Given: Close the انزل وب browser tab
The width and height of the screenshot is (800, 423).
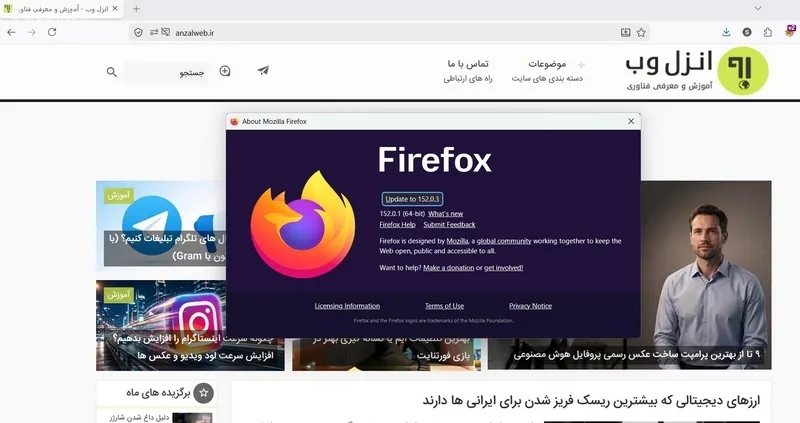Looking at the screenshot, I should (115, 9).
